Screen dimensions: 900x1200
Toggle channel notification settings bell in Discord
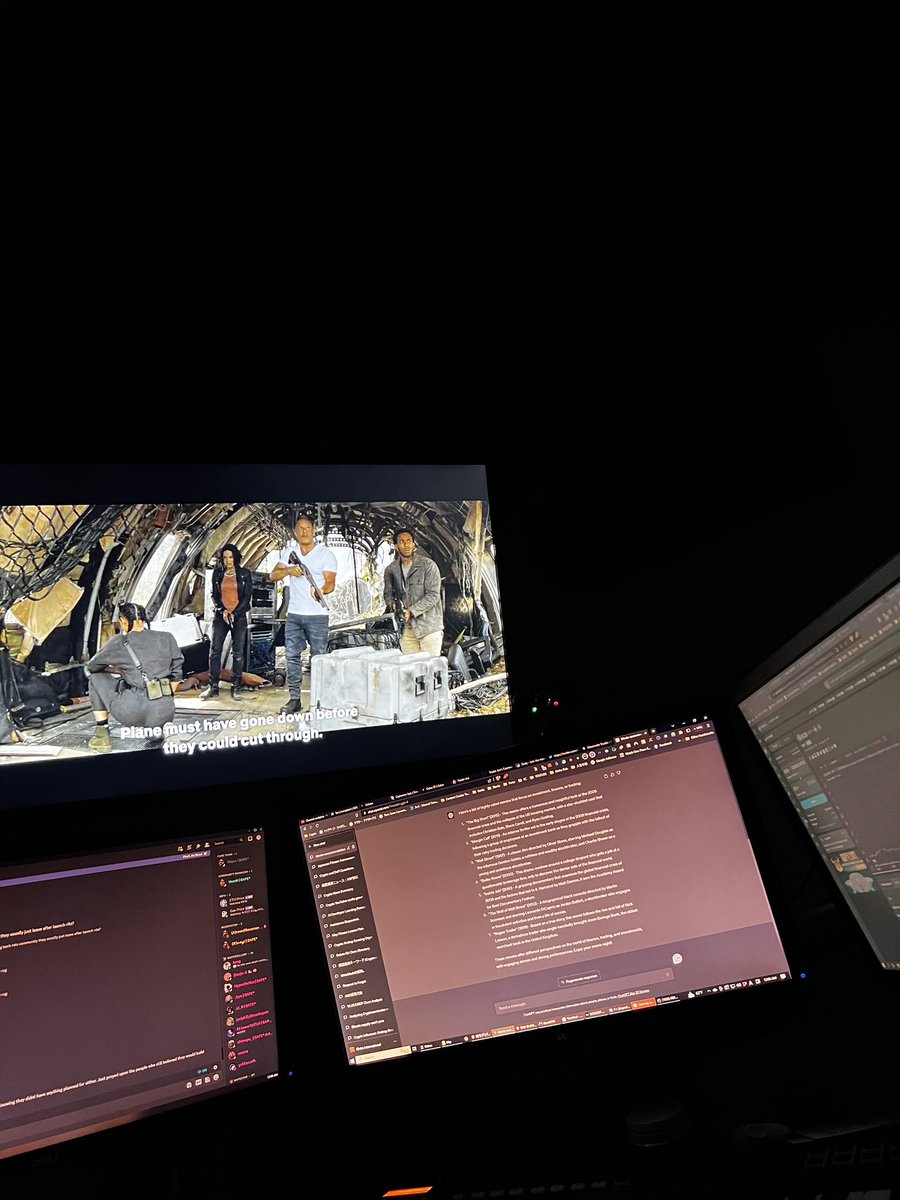click(x=189, y=847)
